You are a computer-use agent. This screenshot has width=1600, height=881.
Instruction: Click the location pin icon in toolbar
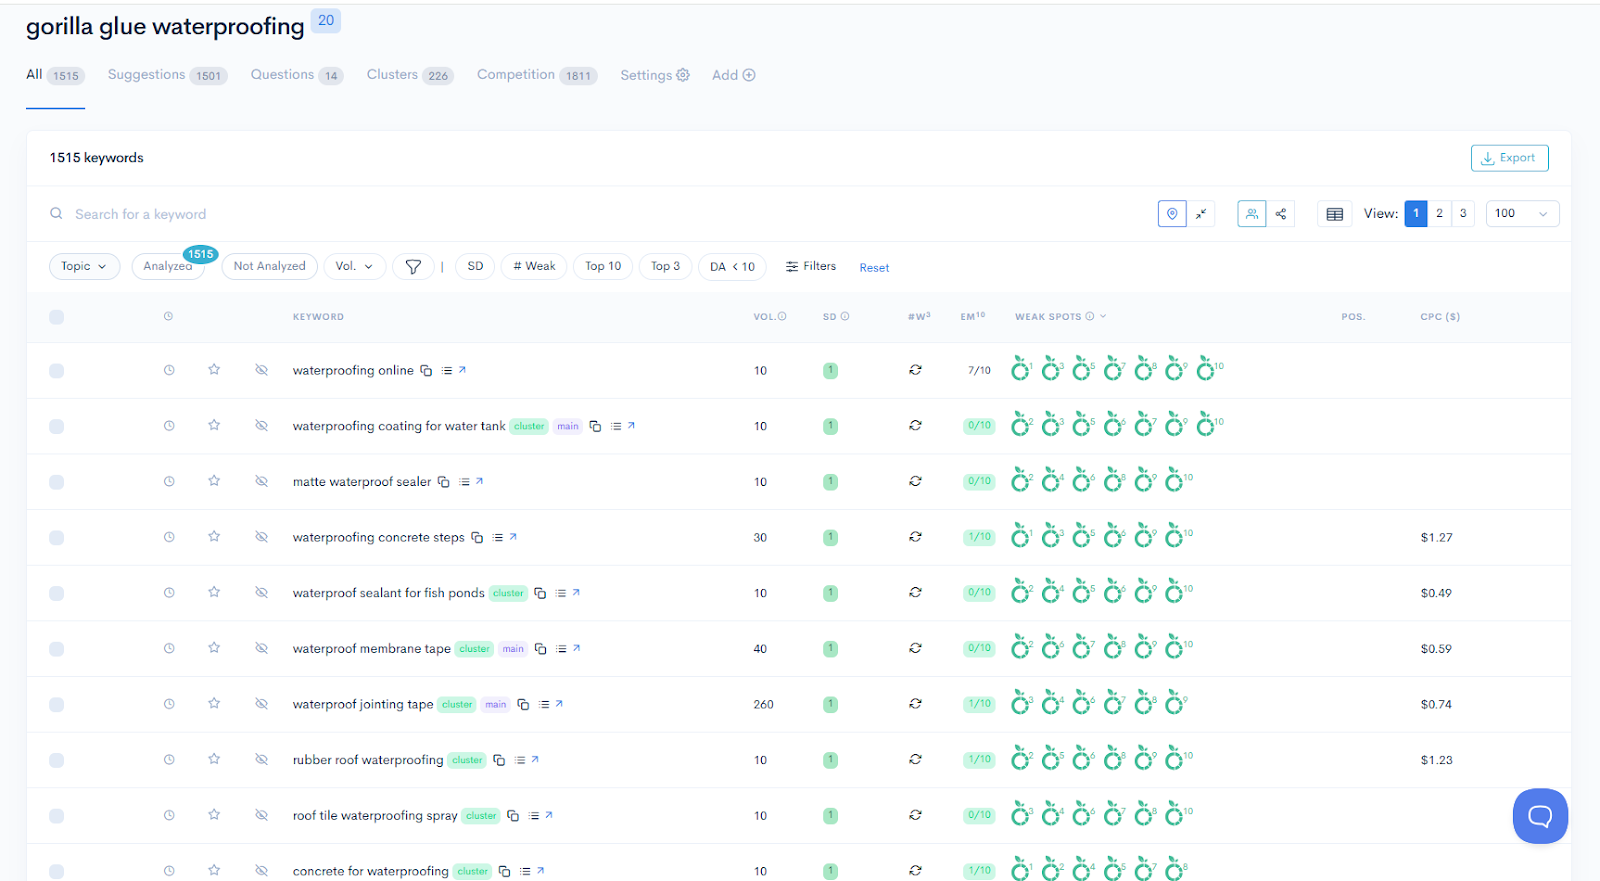coord(1172,214)
